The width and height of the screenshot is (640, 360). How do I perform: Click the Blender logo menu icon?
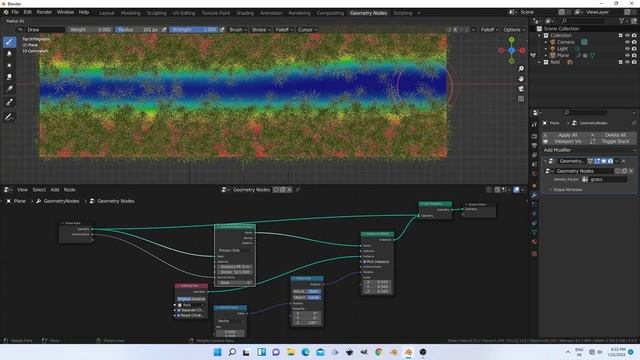tap(6, 12)
